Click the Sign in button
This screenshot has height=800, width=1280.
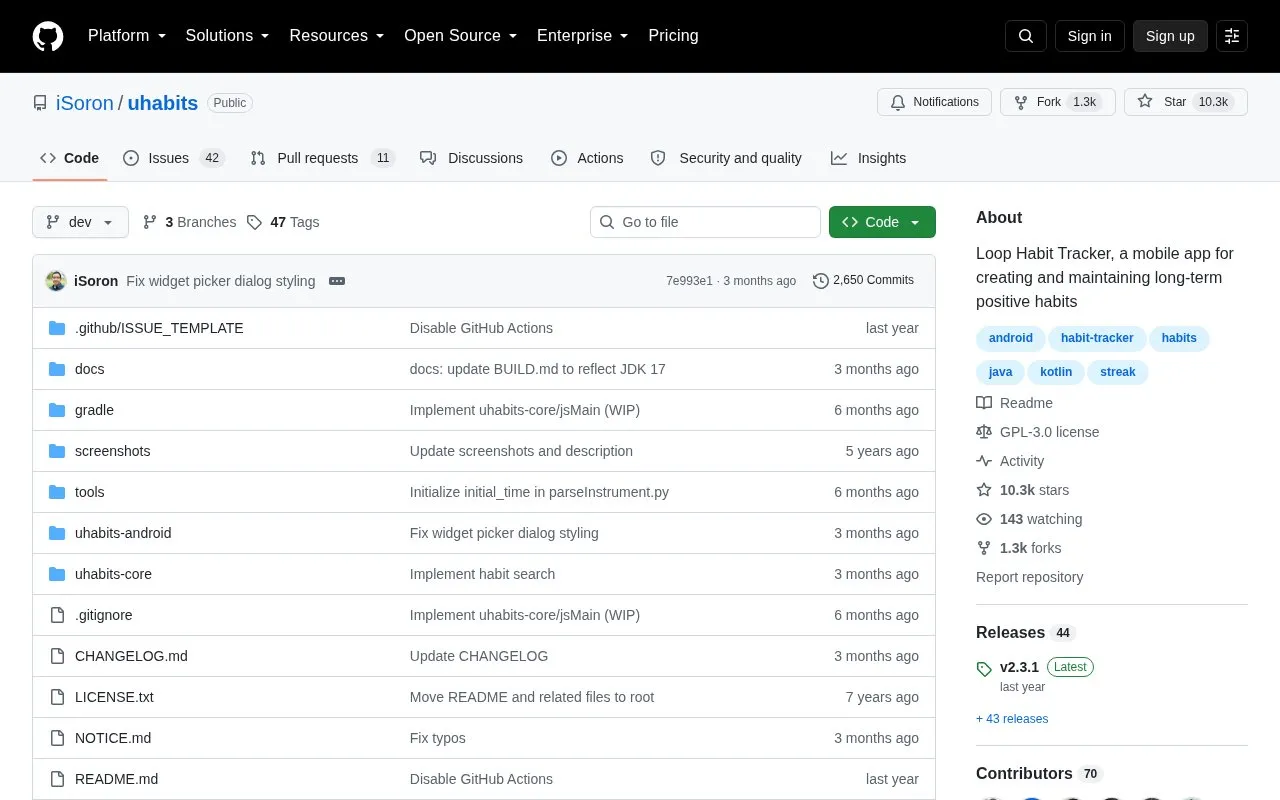click(1089, 36)
